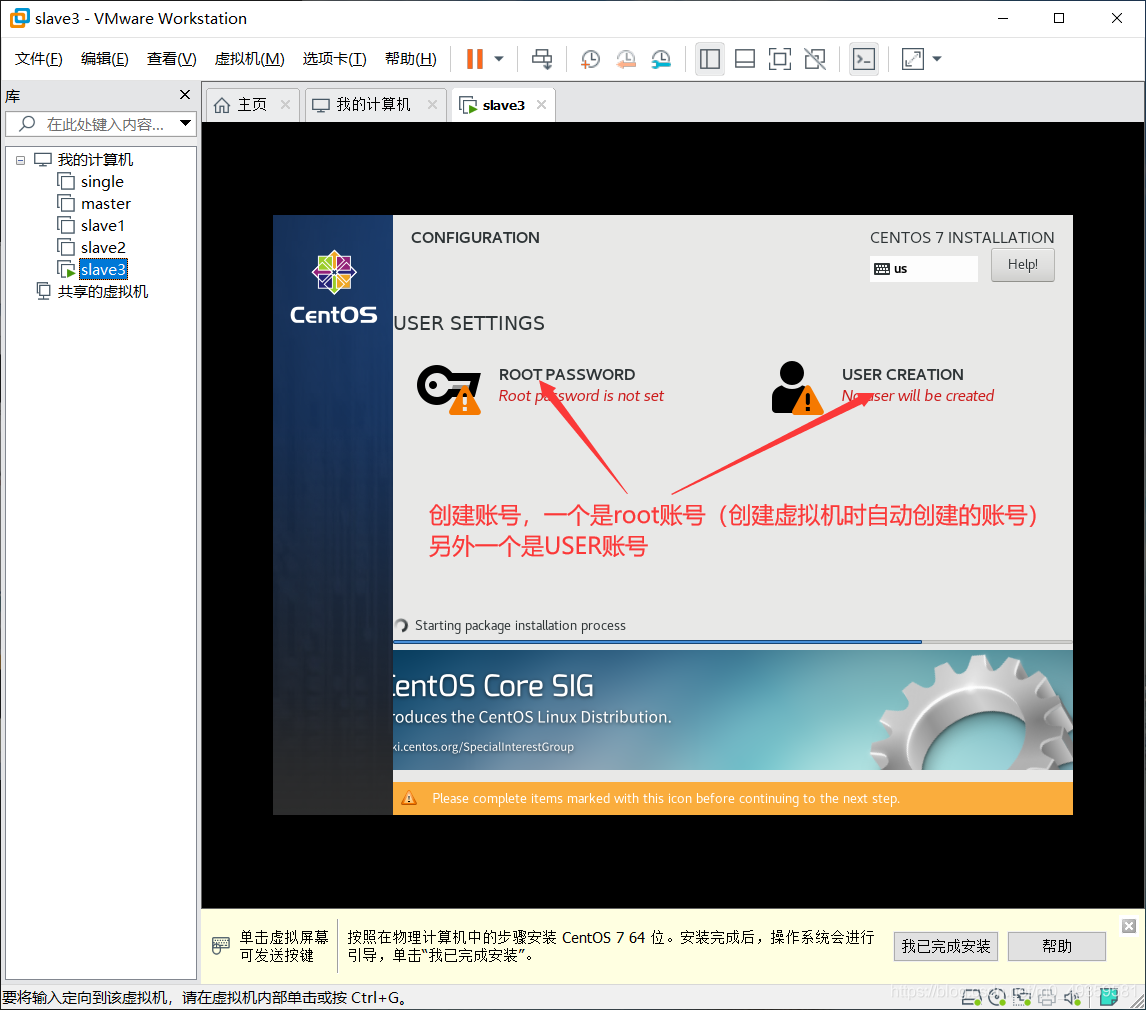This screenshot has width=1146, height=1010.
Task: Click the Help! button in installer
Action: (x=1022, y=265)
